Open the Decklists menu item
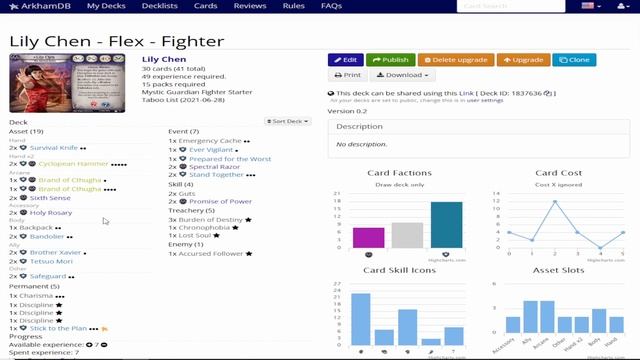 click(160, 6)
